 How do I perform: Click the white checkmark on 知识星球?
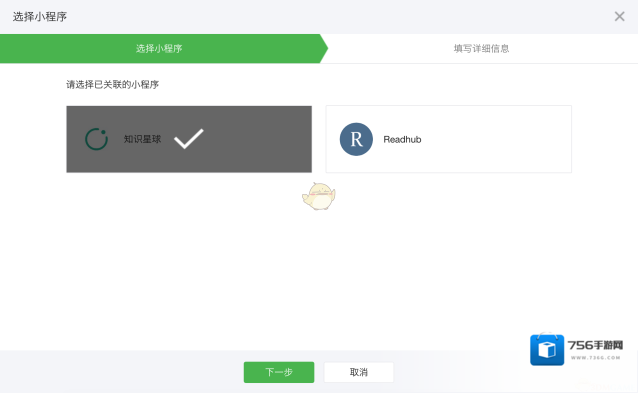tap(189, 139)
